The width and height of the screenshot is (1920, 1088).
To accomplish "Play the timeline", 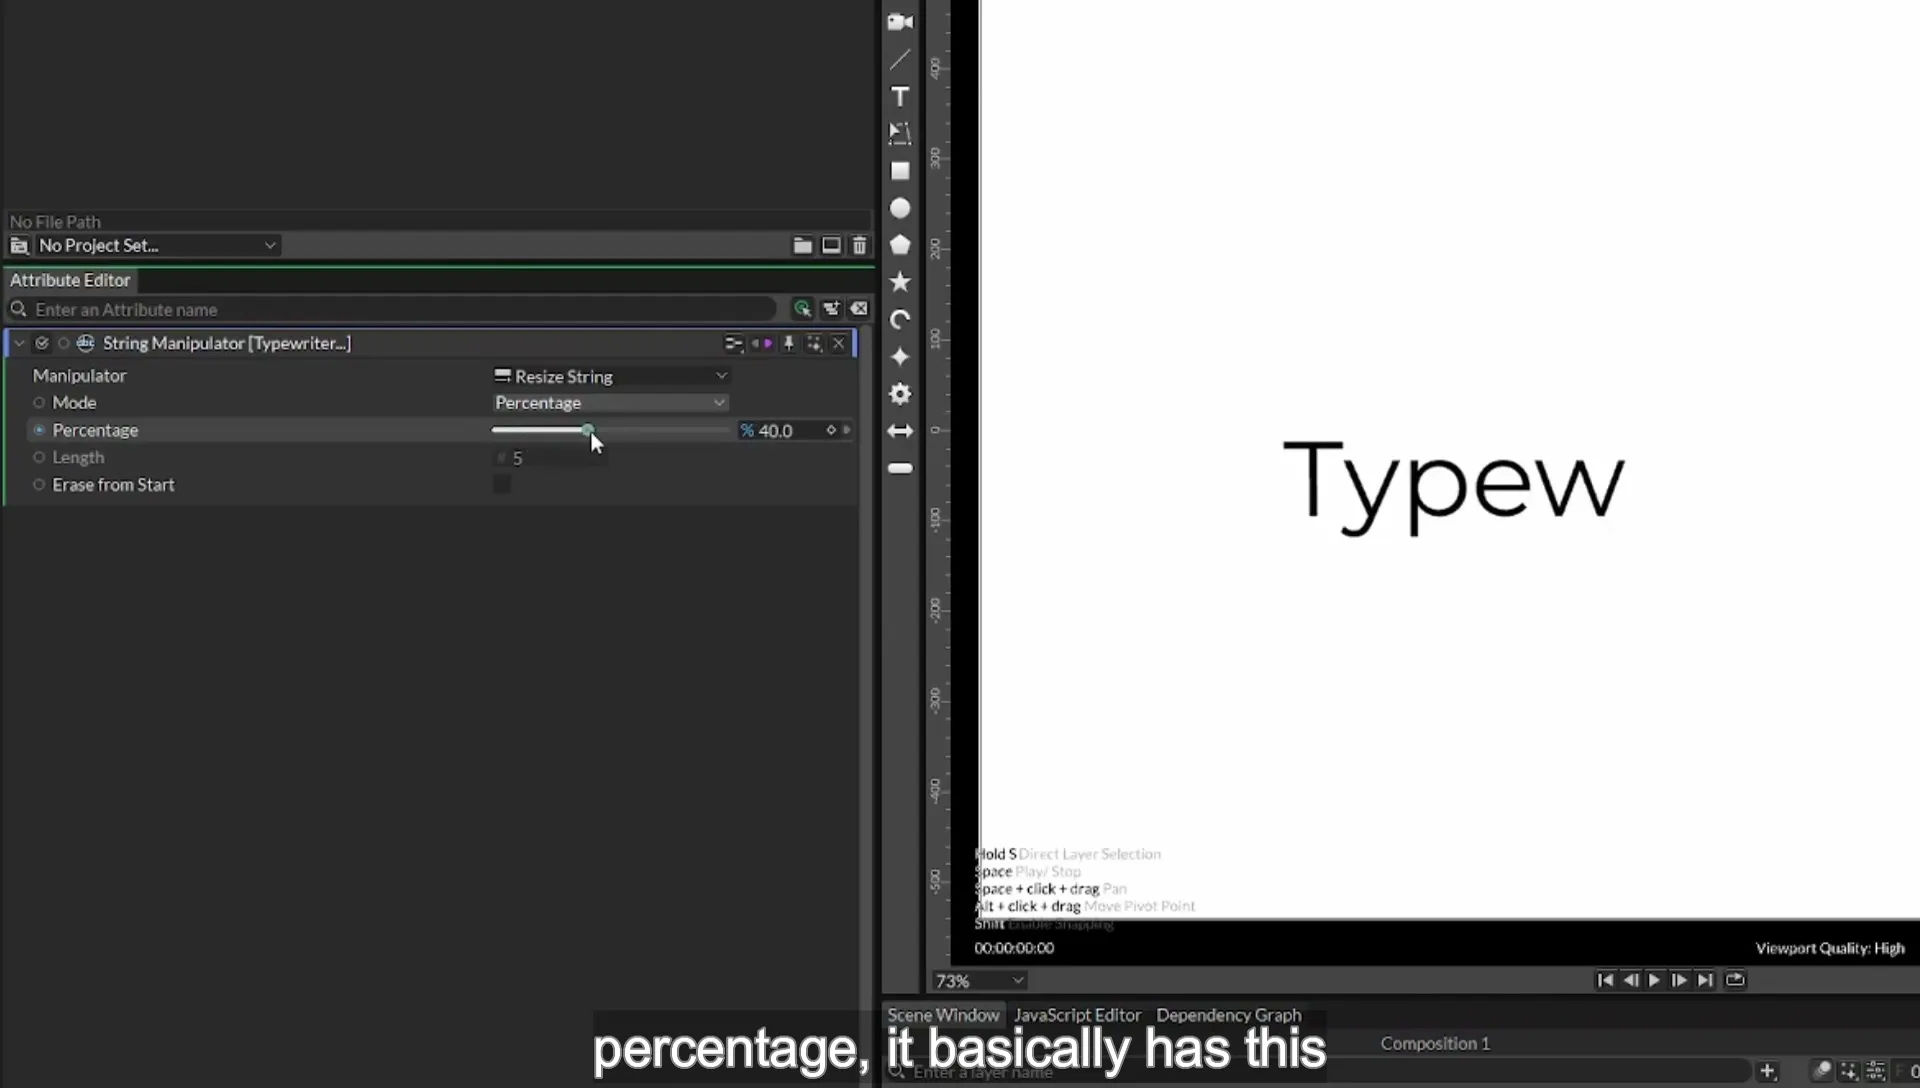I will (x=1654, y=980).
